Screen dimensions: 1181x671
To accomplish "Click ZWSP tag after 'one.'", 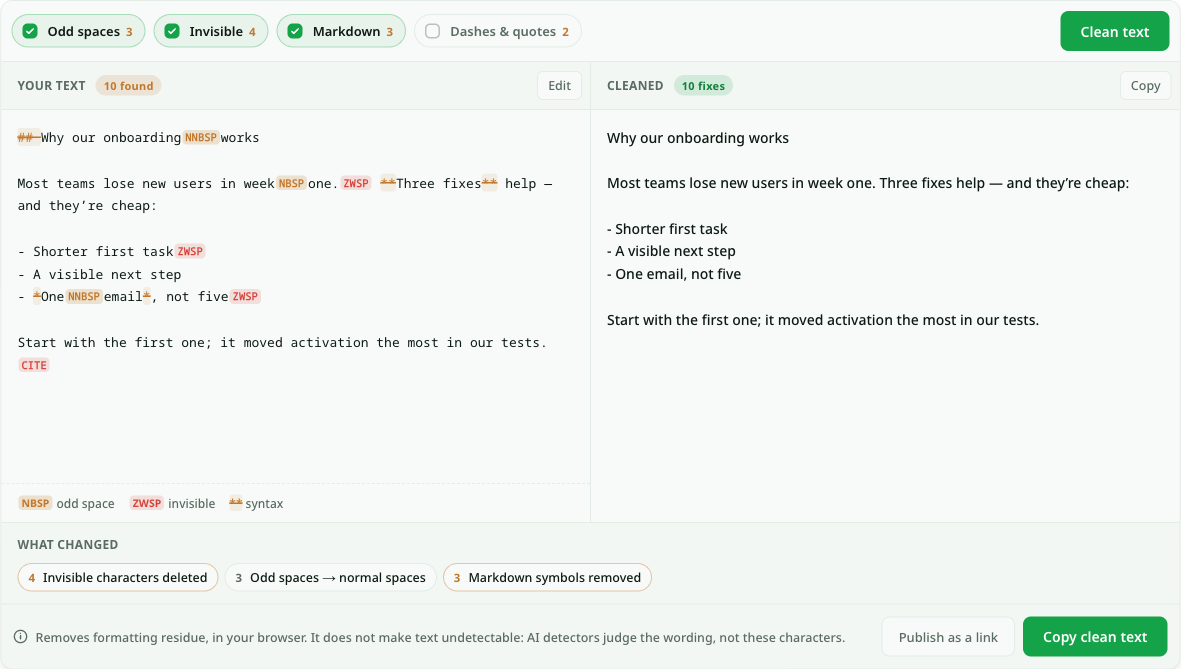I will 356,183.
